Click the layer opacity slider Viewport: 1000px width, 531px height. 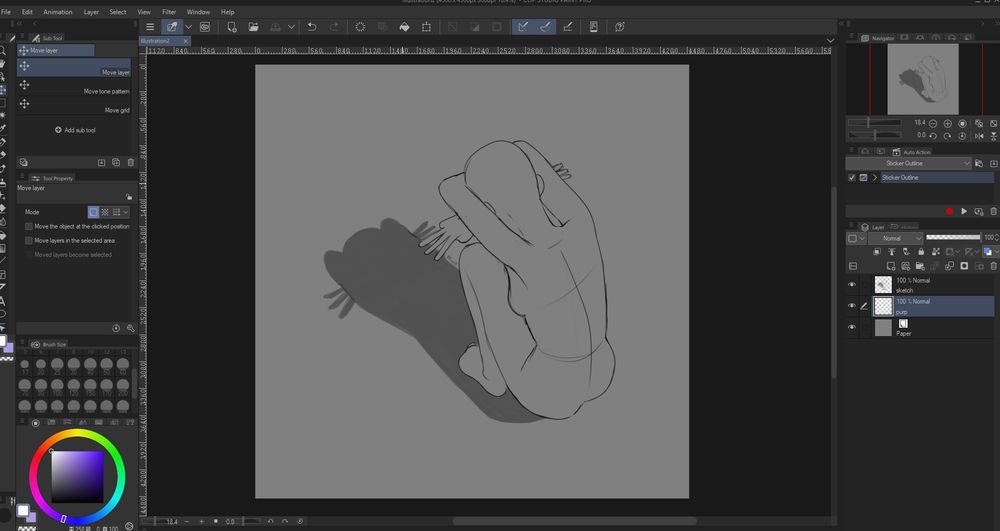(x=953, y=237)
